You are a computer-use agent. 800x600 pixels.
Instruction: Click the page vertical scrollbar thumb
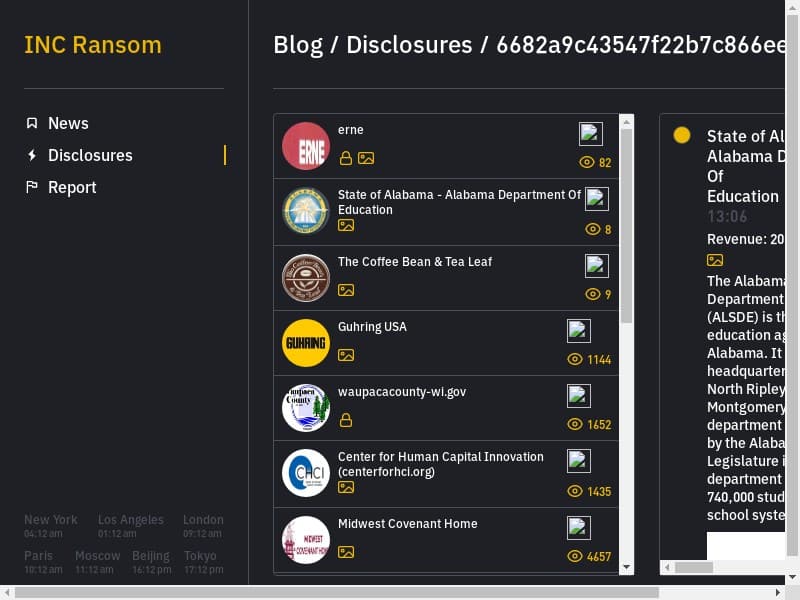[792, 285]
